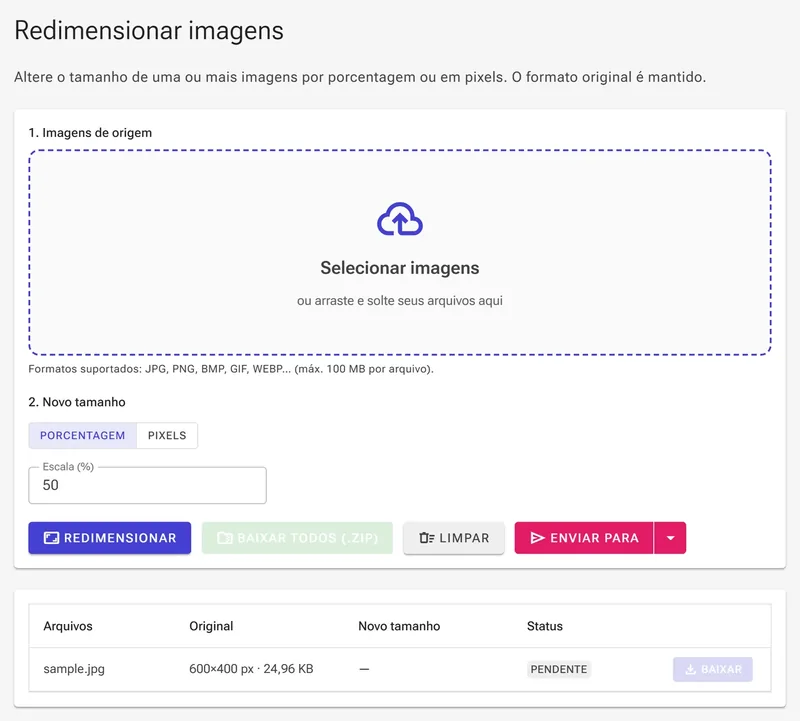
Task: Open the ENVIAR PARA dropdown arrow
Action: pyautogui.click(x=670, y=538)
